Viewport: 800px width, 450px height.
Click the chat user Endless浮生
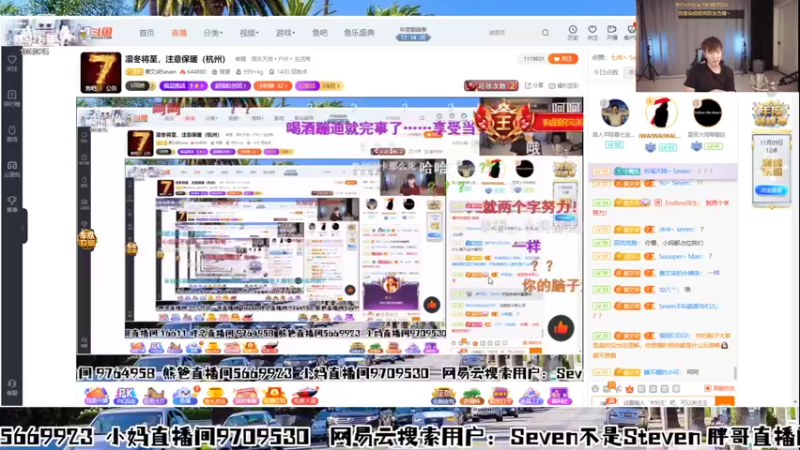pos(681,203)
